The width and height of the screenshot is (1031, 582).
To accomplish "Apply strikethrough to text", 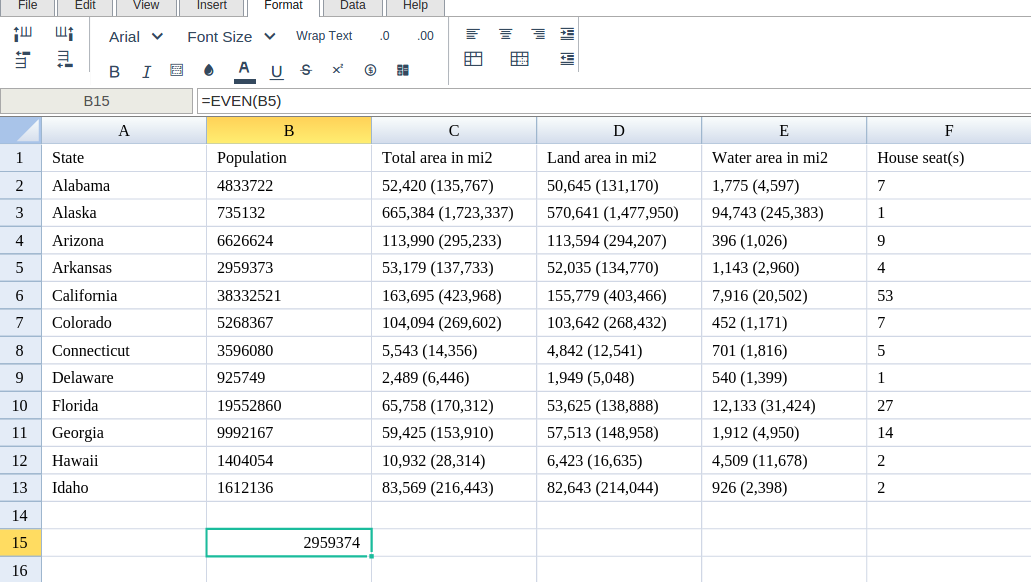I will coord(306,70).
